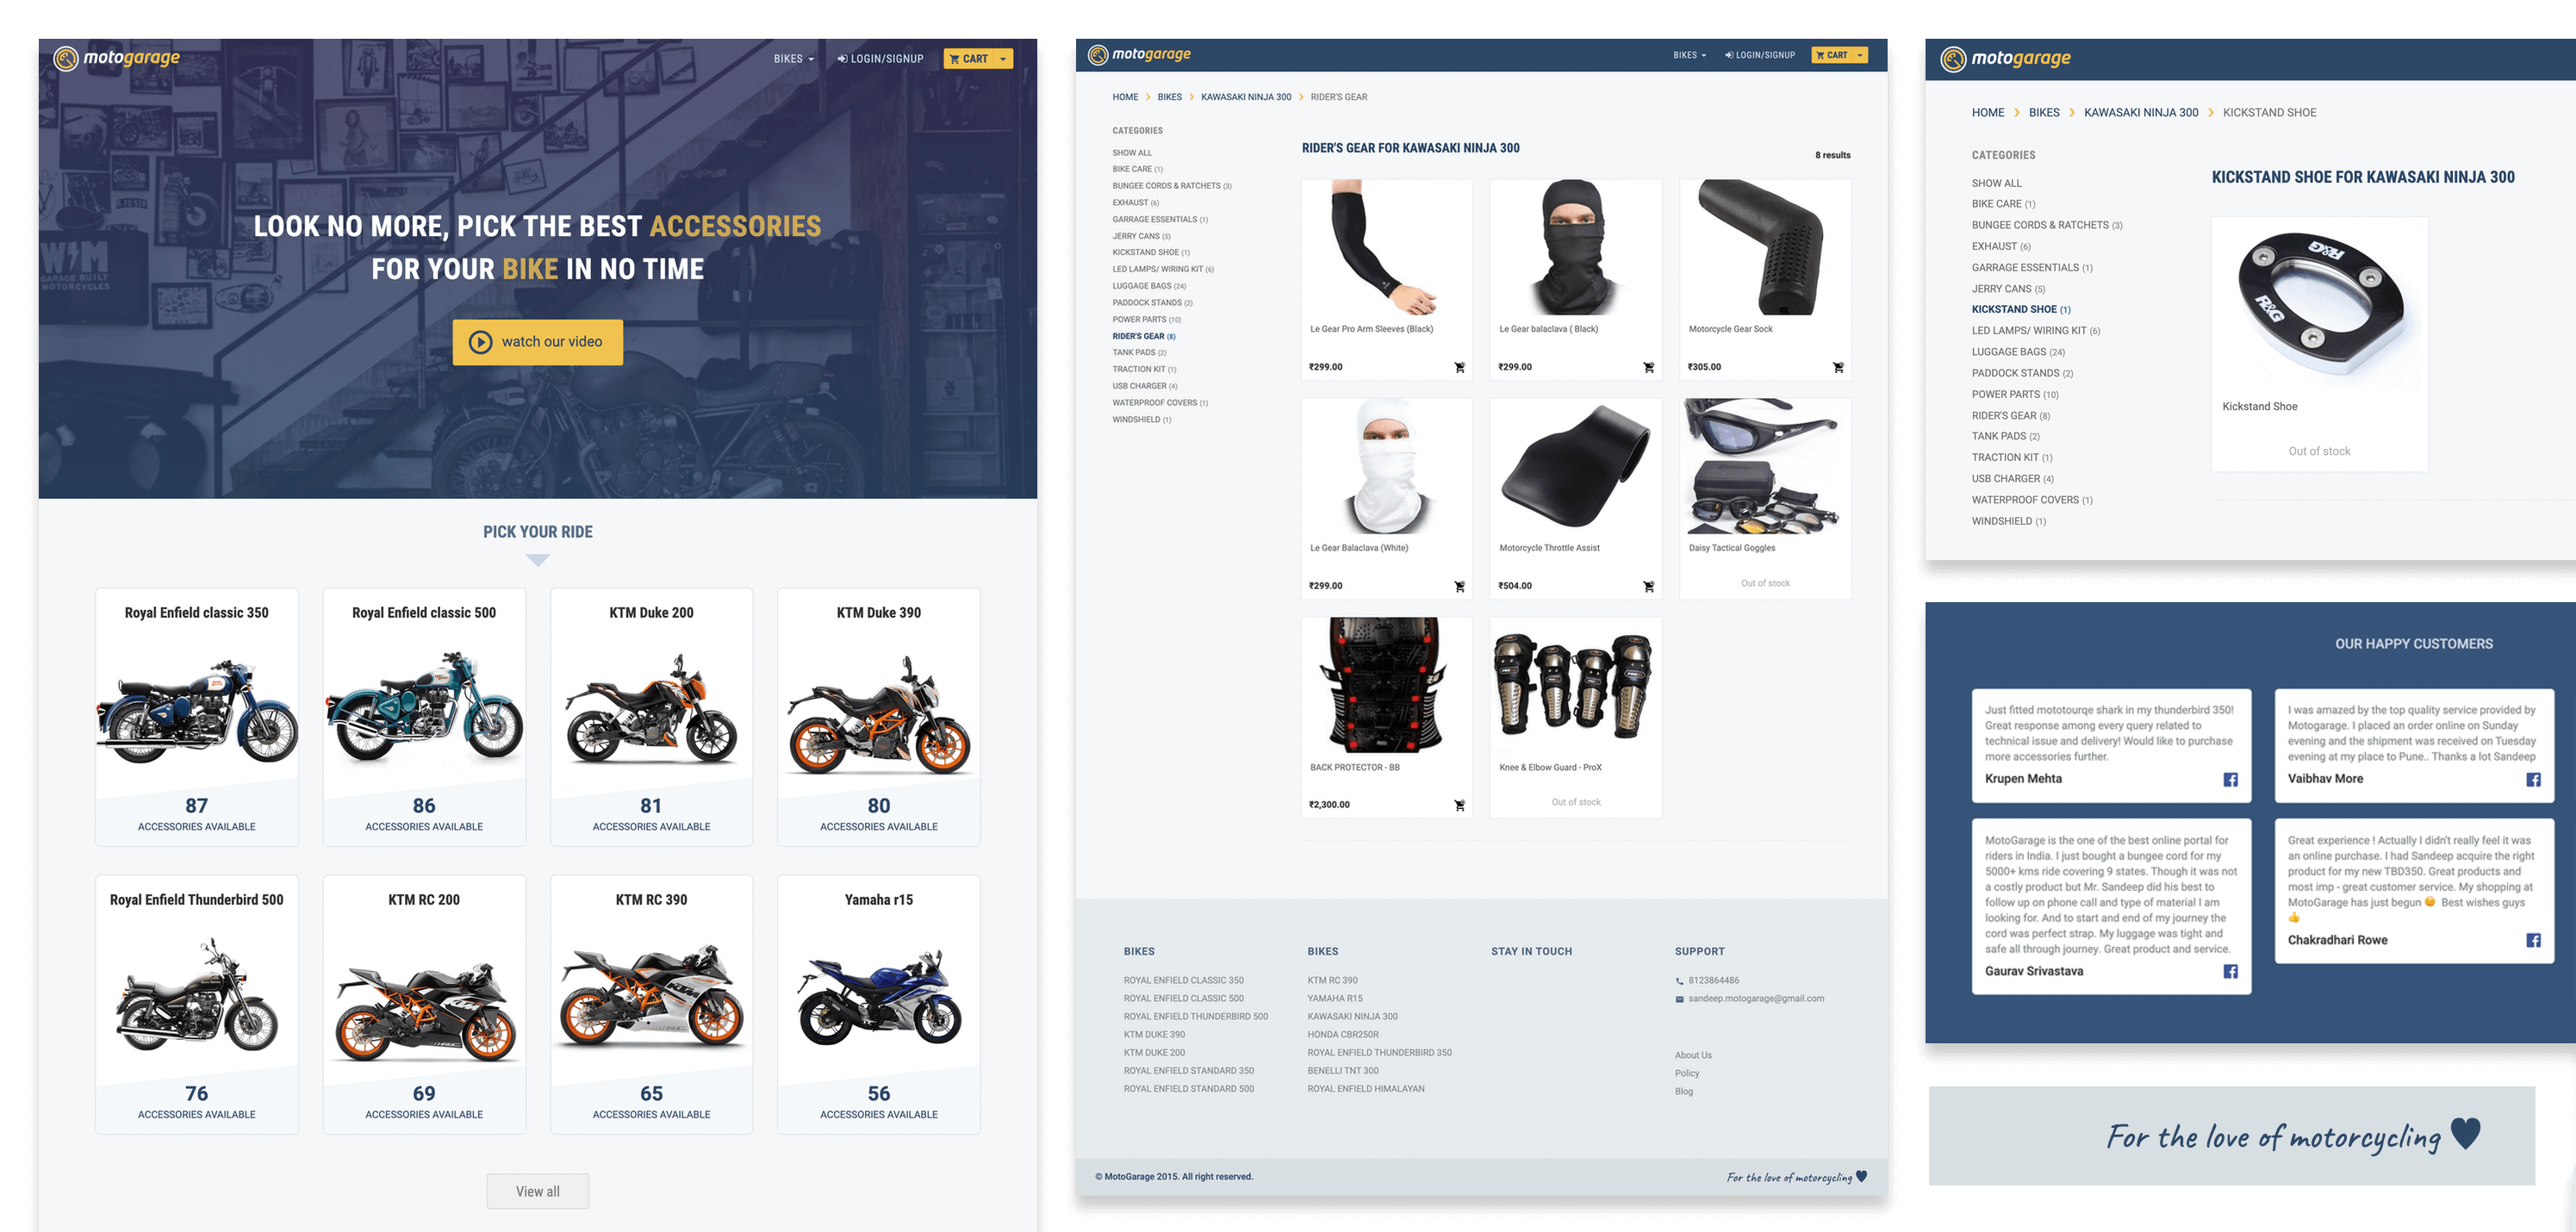The image size is (2576, 1232).
Task: Click the MotoGarage logo icon
Action: 65,58
